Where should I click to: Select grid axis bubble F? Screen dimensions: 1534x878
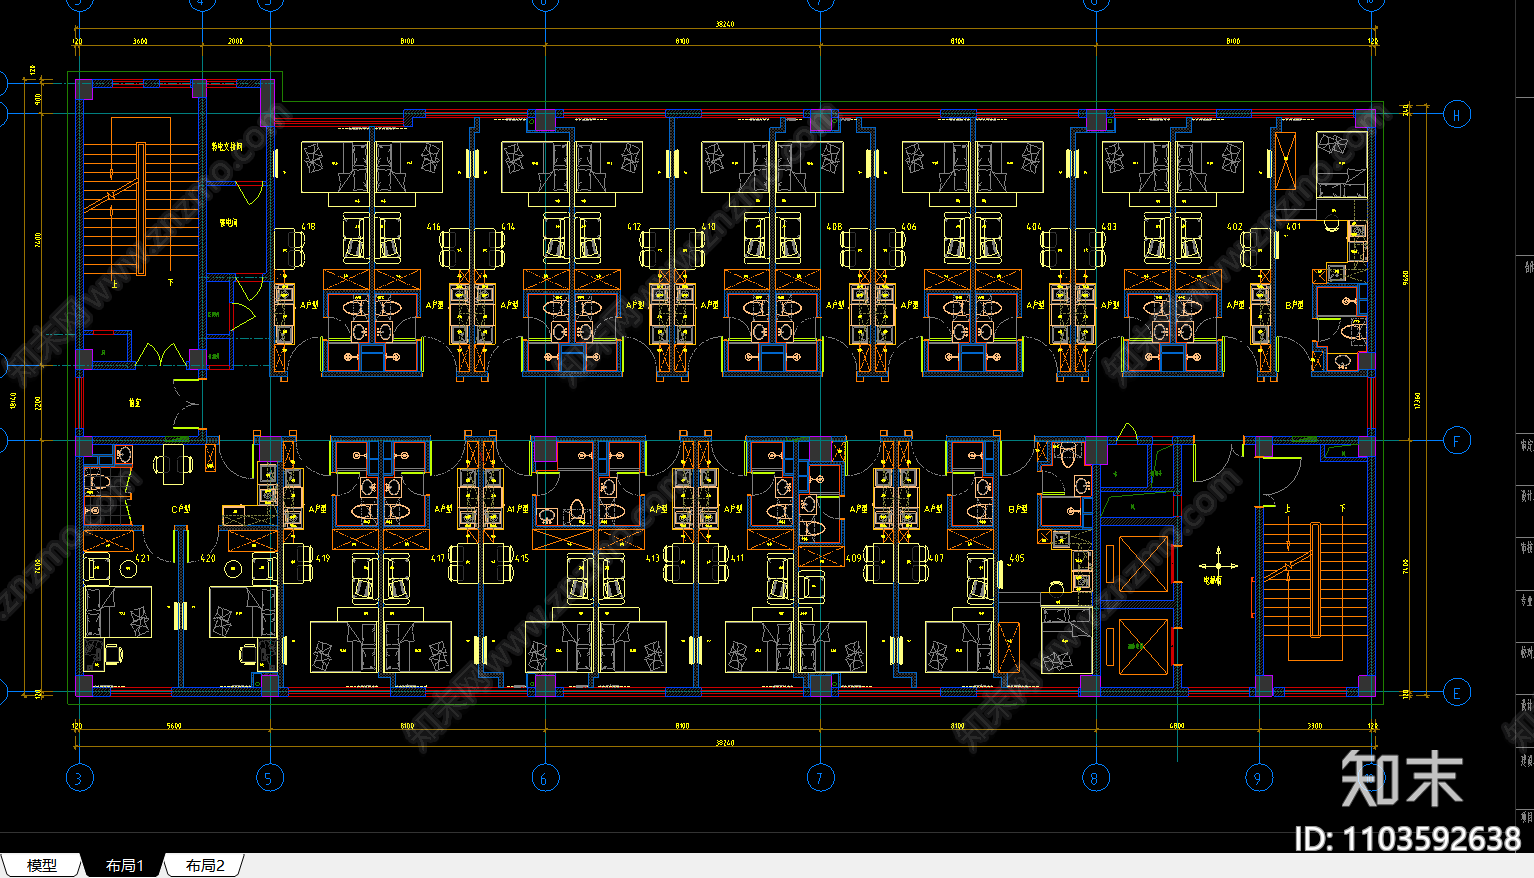point(1457,439)
